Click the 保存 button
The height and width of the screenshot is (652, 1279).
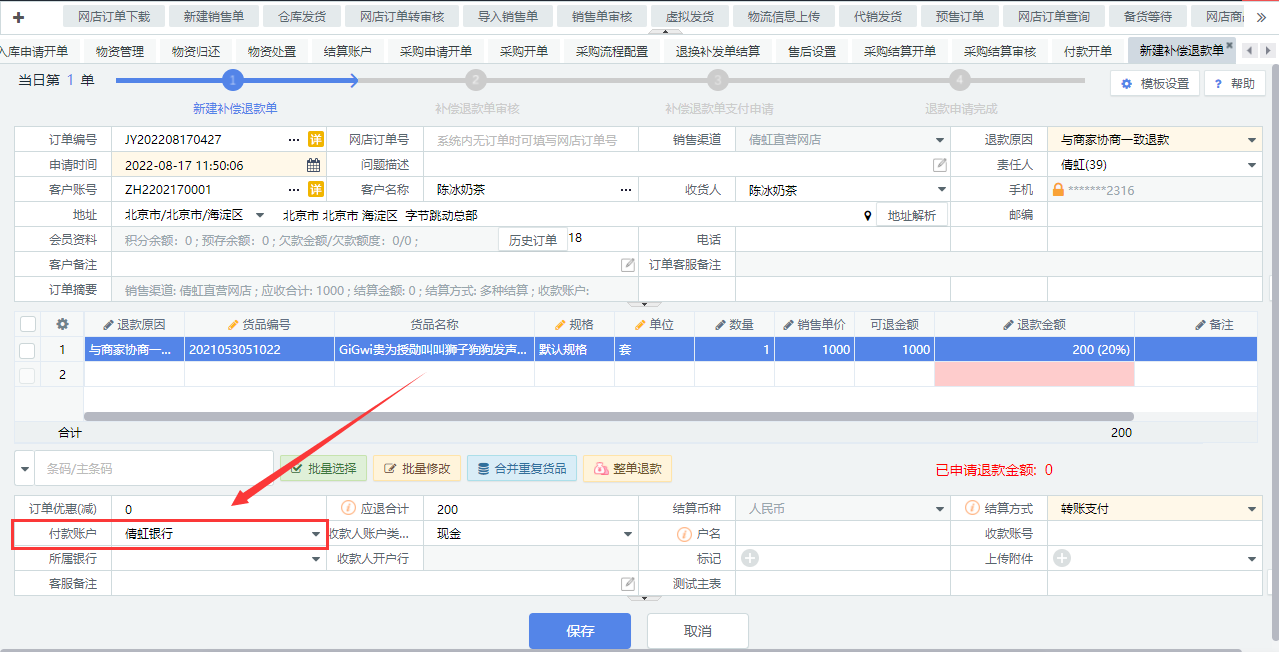point(580,631)
